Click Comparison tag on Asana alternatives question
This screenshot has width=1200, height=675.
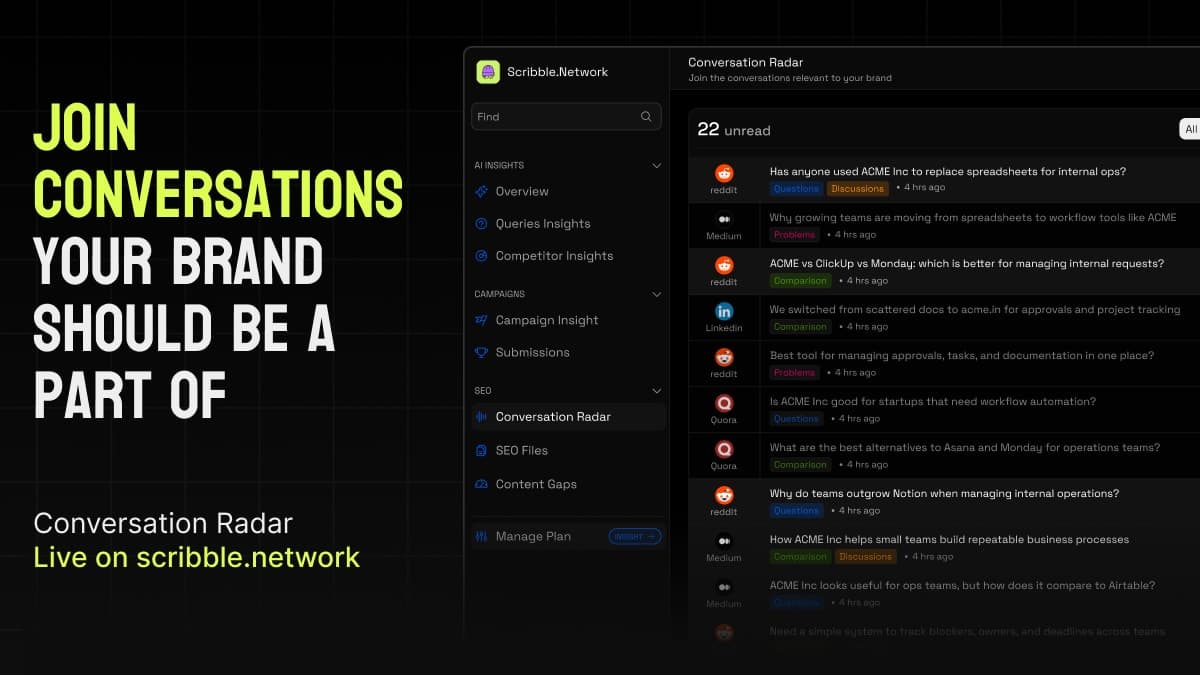click(x=800, y=464)
